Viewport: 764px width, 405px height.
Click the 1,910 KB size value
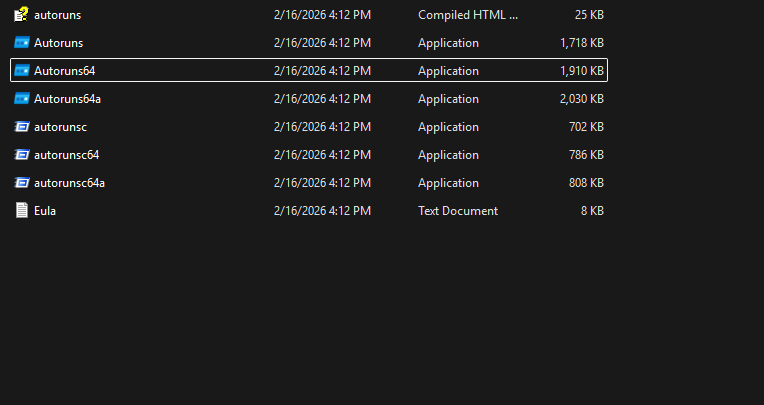point(582,71)
